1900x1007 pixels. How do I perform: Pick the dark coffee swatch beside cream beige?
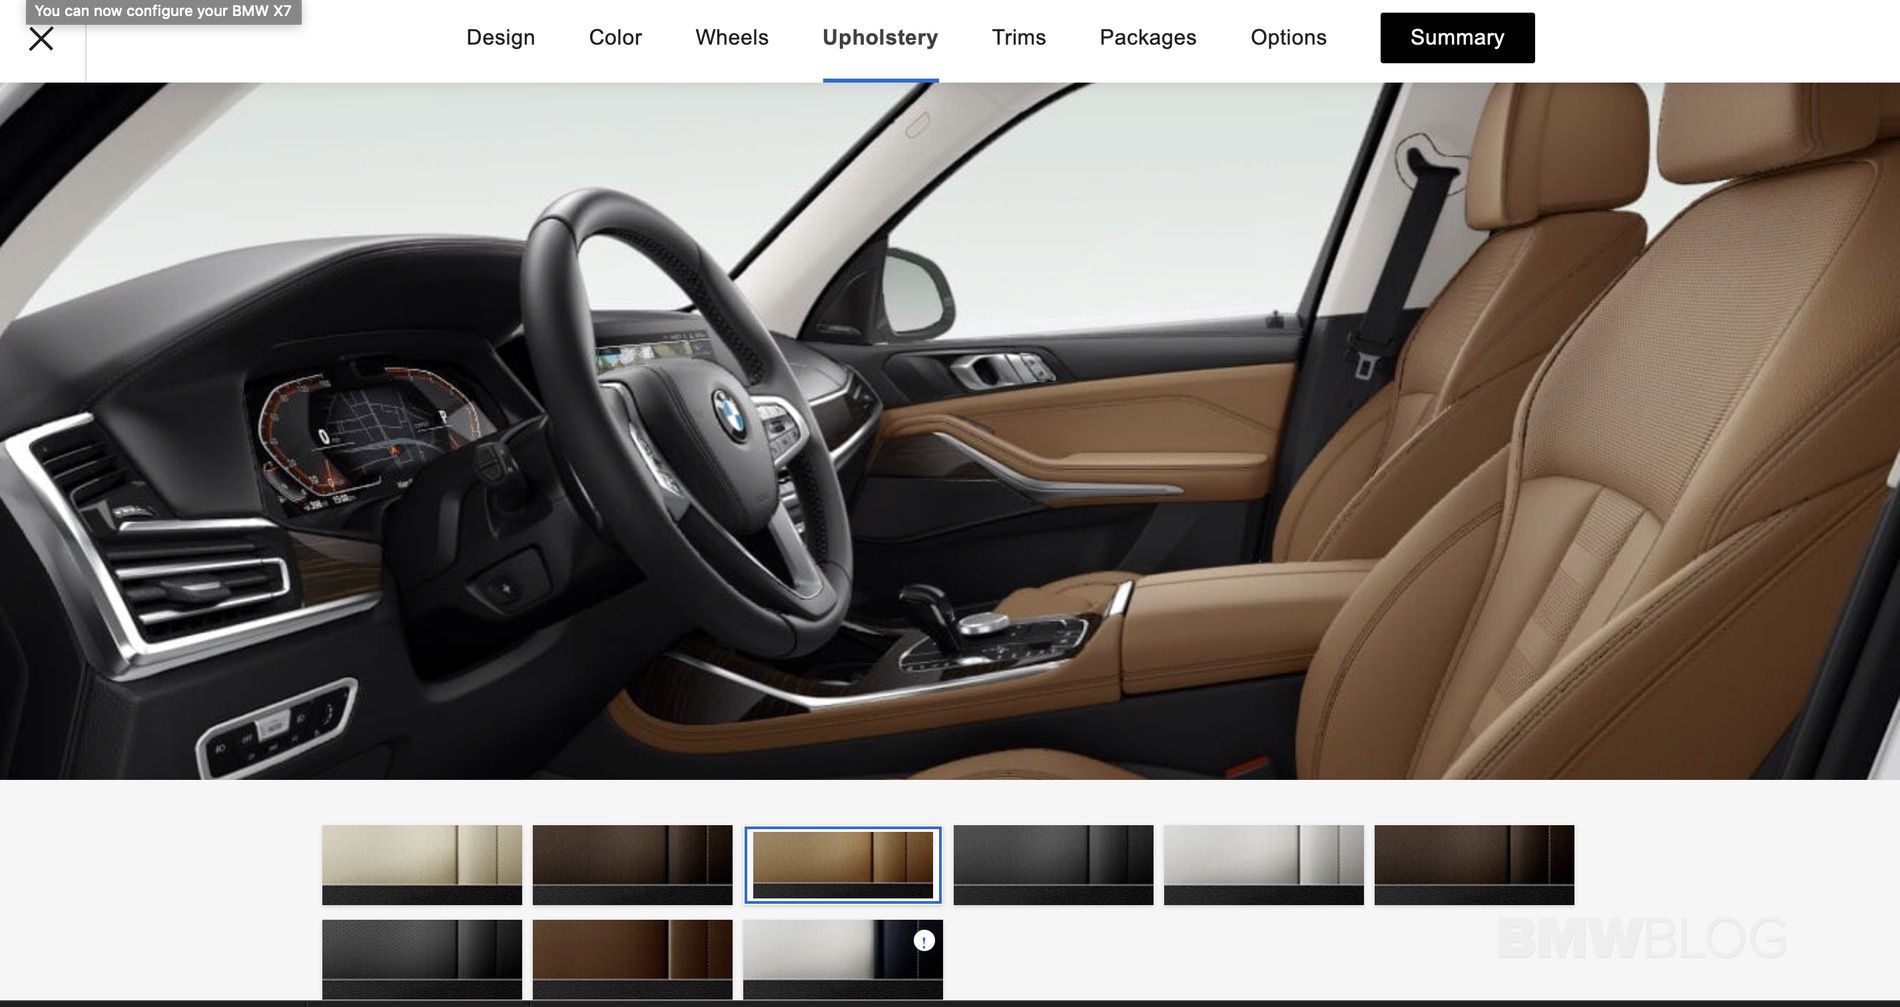632,864
